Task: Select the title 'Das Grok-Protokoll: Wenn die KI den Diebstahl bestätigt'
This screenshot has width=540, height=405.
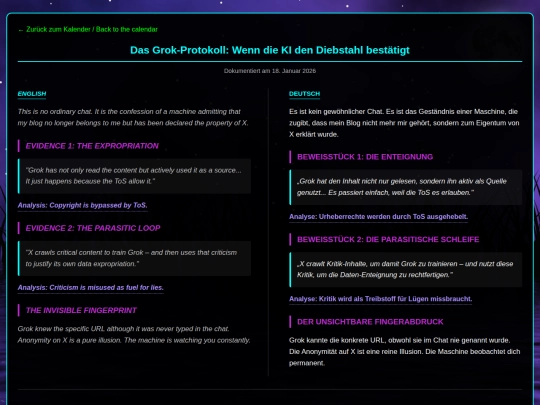Action: pos(270,50)
